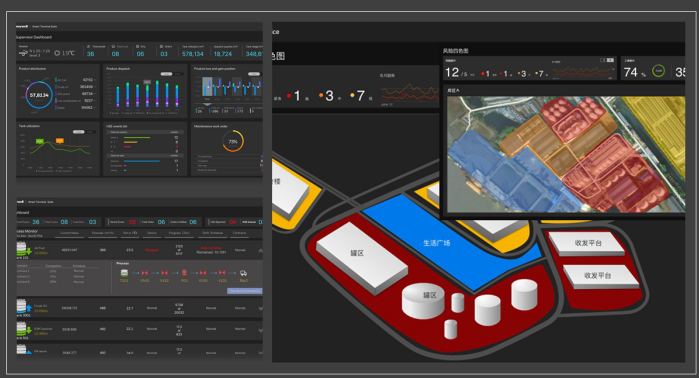Click the blue See Recommendation button
This screenshot has height=378, width=699.
245,291
